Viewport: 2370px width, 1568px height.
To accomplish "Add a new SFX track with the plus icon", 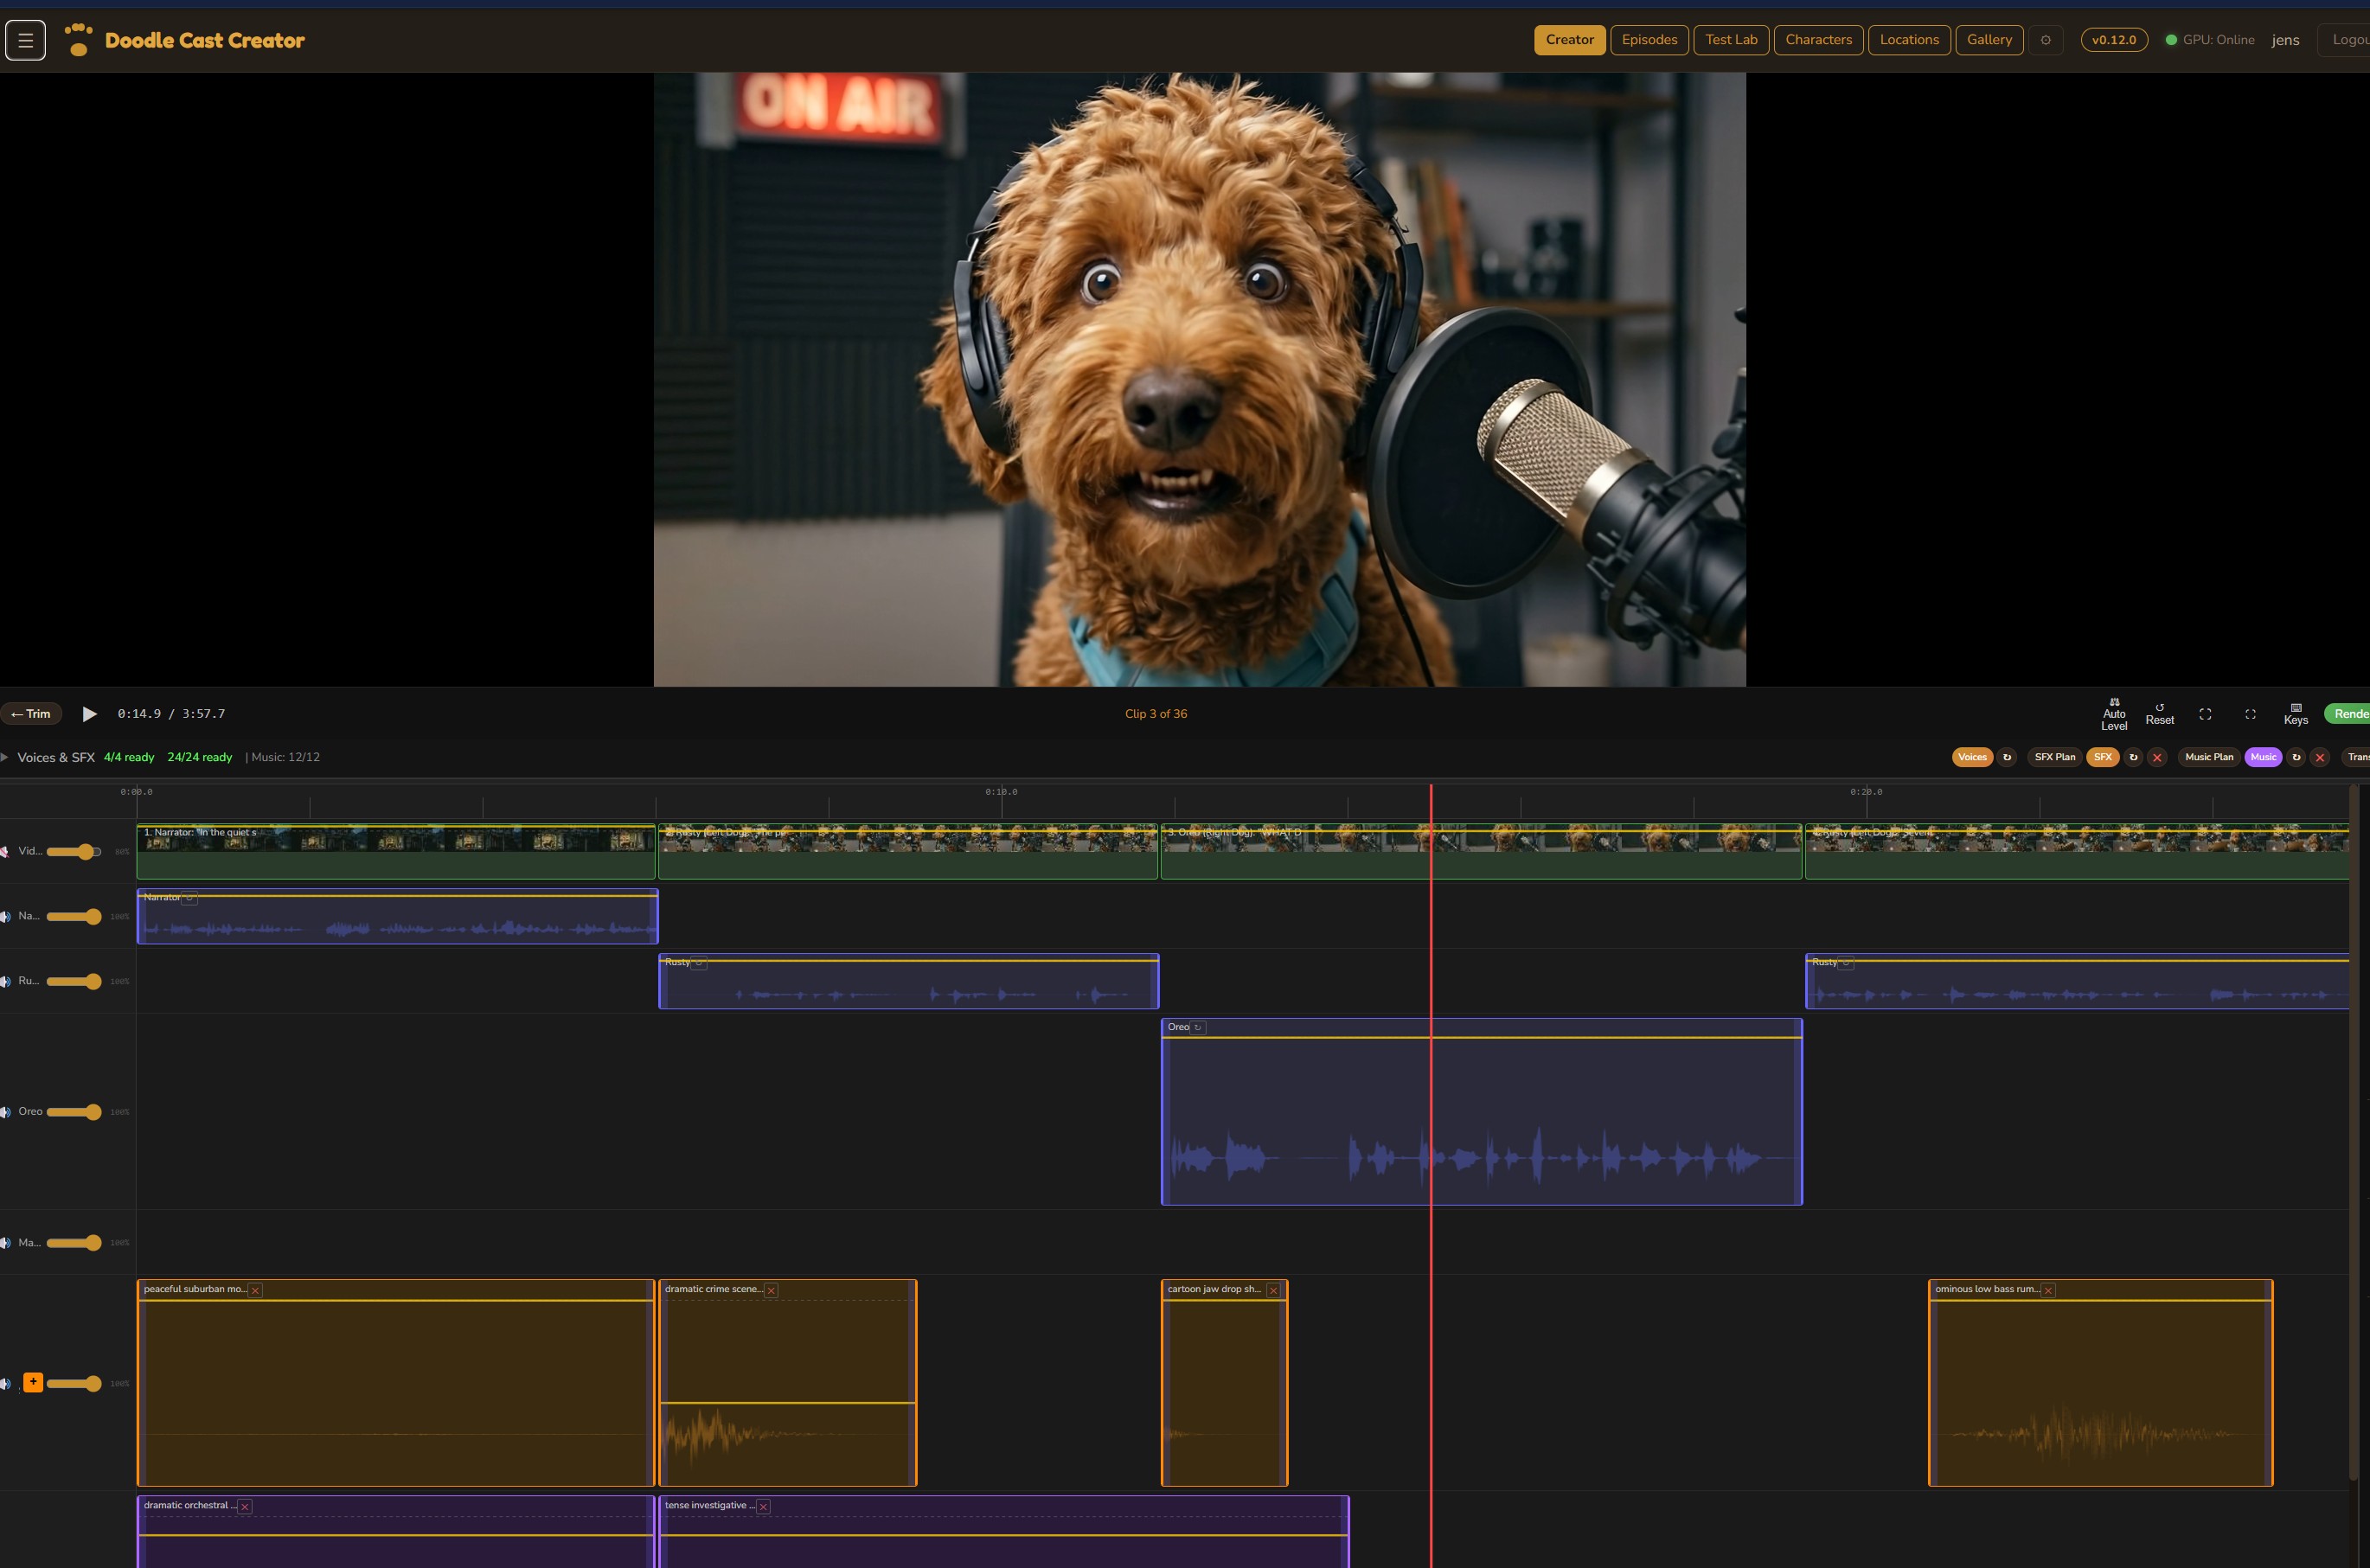I will 33,1382.
